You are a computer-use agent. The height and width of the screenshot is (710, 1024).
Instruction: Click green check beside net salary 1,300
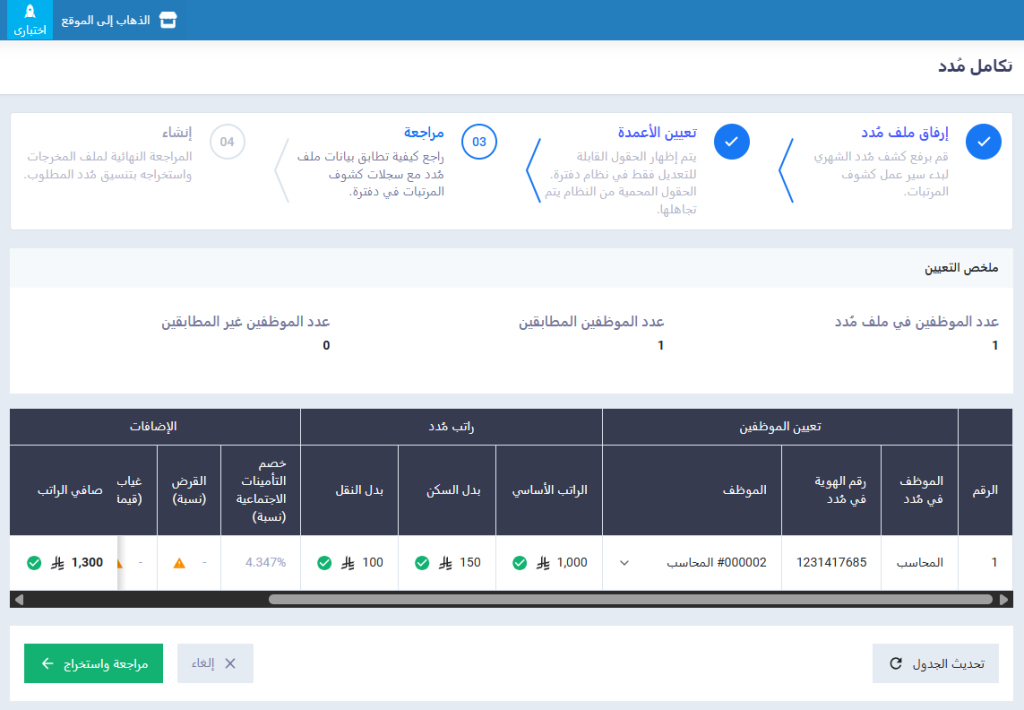[34, 563]
